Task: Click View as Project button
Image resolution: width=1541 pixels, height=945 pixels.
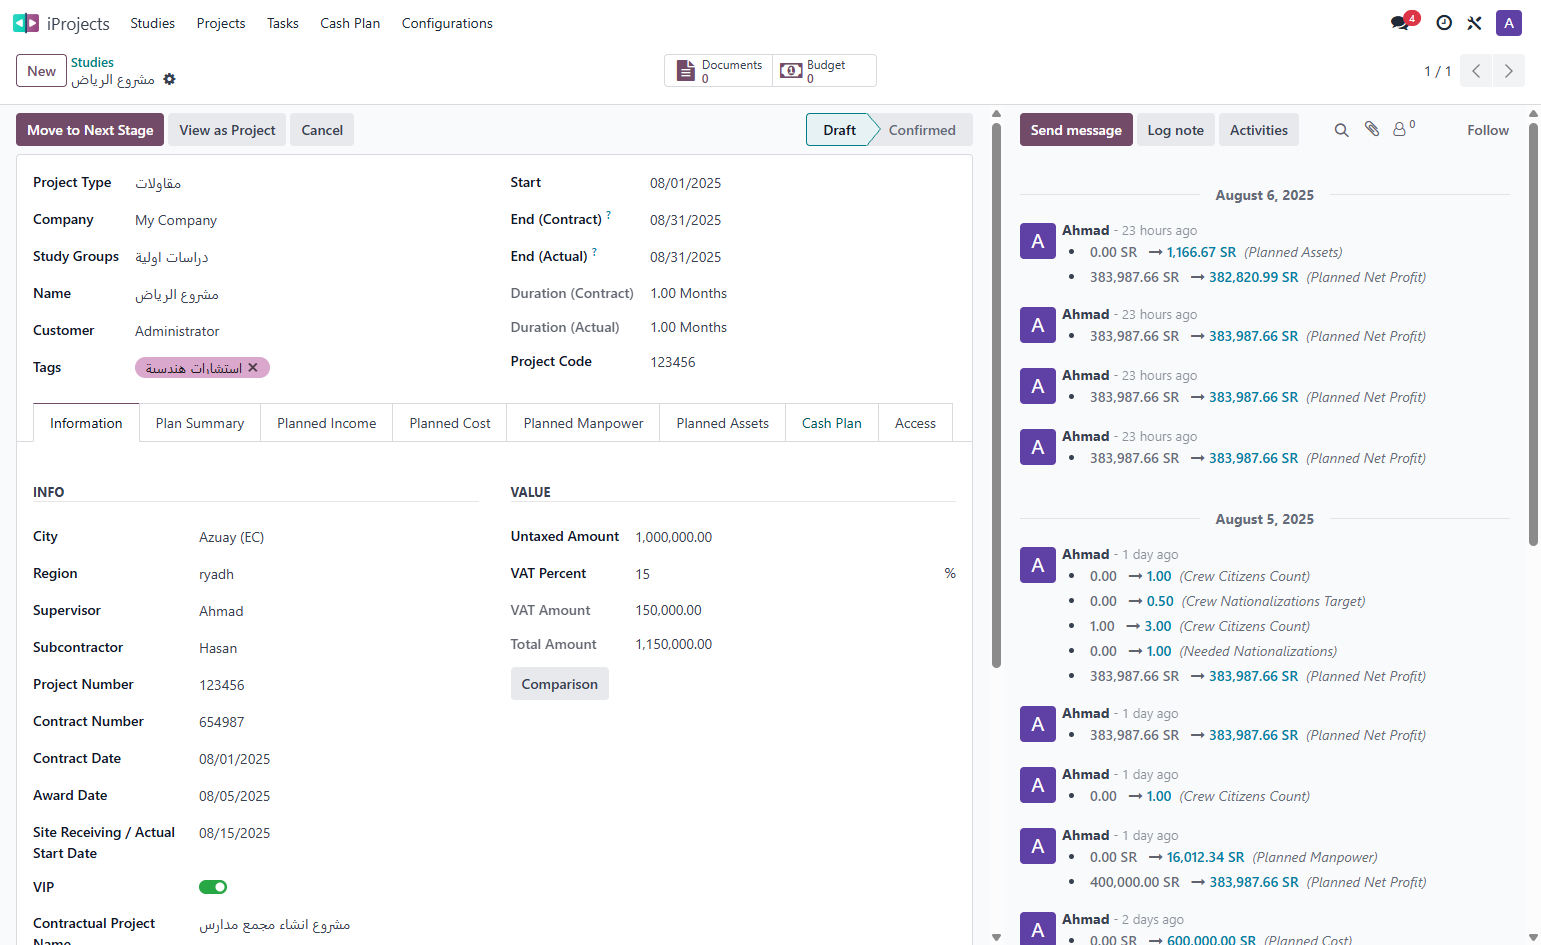Action: [227, 130]
